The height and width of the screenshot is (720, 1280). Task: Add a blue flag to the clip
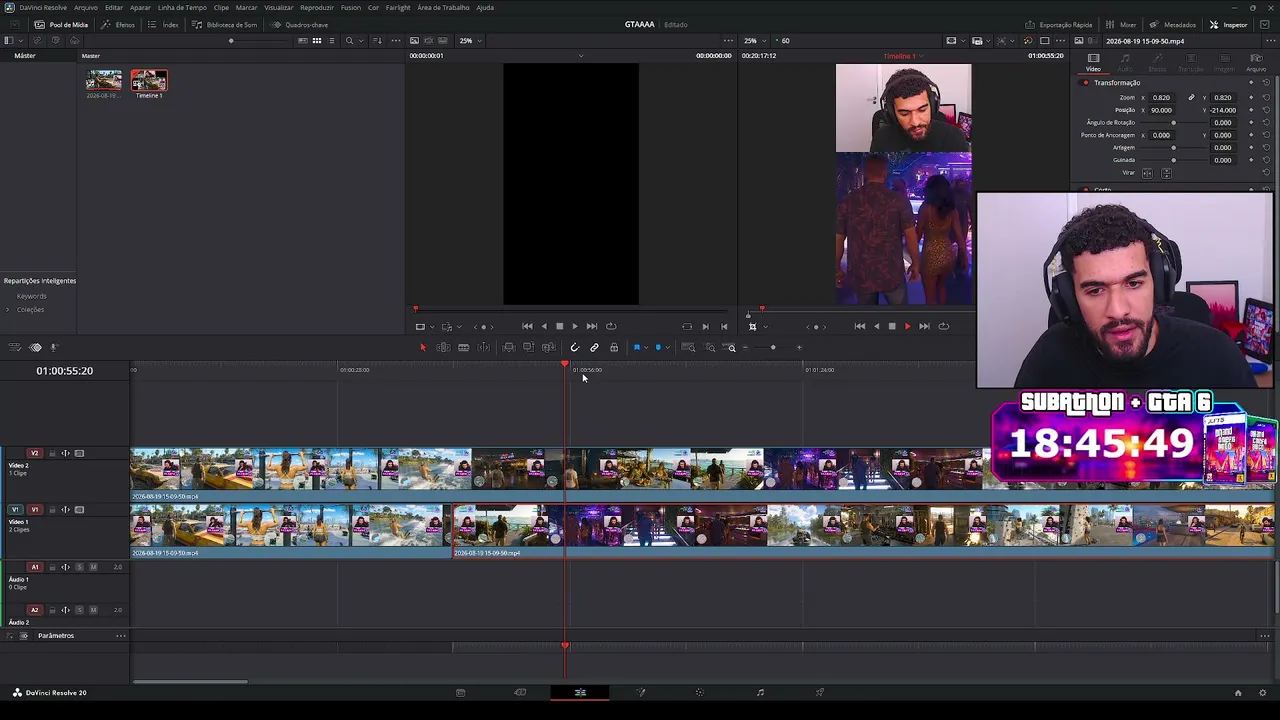coord(636,347)
